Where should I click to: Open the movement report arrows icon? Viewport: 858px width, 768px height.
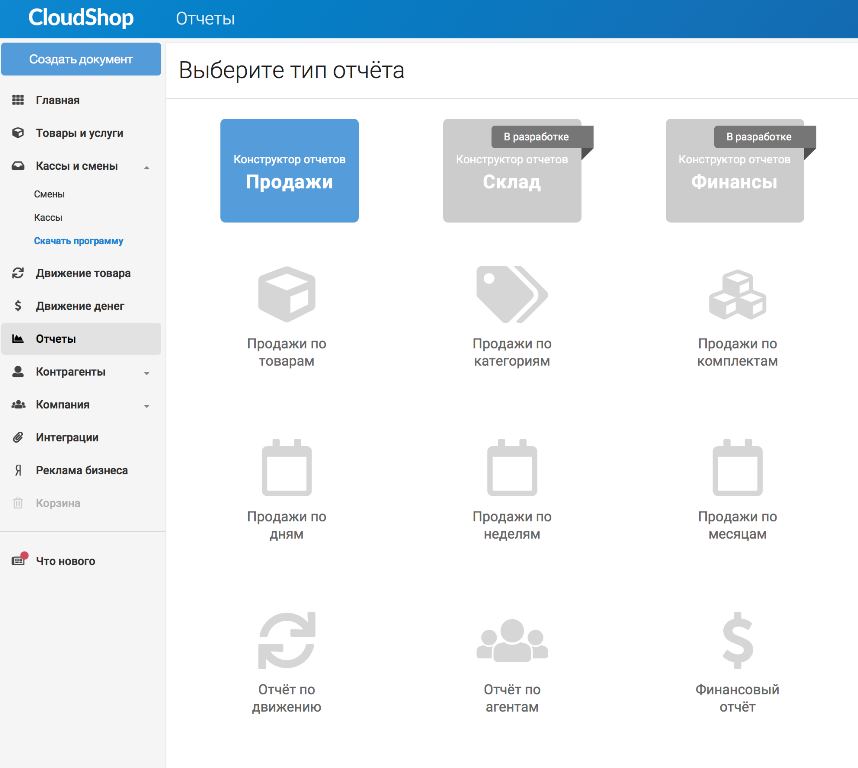pyautogui.click(x=286, y=640)
